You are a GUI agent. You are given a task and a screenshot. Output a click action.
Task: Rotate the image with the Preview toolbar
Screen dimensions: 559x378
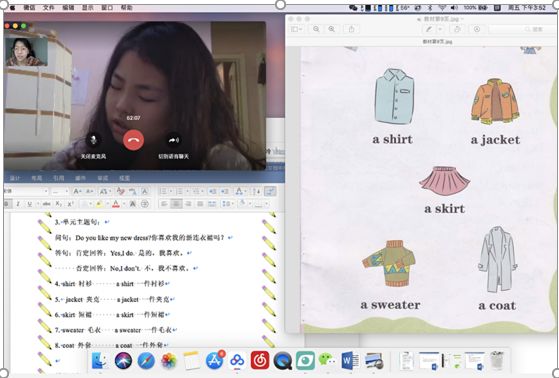tap(457, 29)
